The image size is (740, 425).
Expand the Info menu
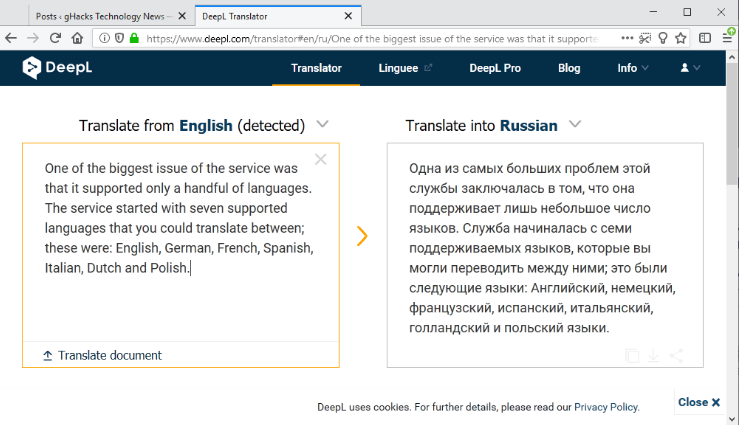coord(633,68)
